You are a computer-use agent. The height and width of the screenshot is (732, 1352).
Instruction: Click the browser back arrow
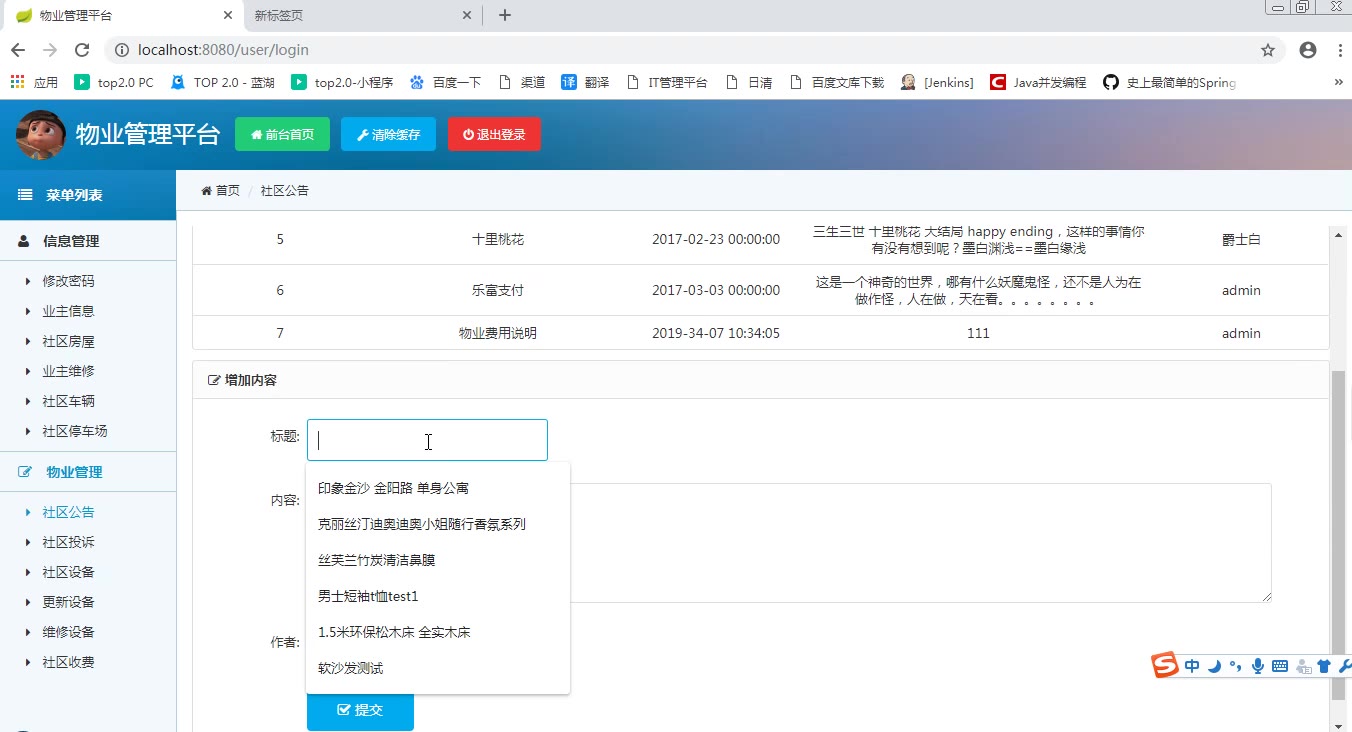(x=18, y=50)
